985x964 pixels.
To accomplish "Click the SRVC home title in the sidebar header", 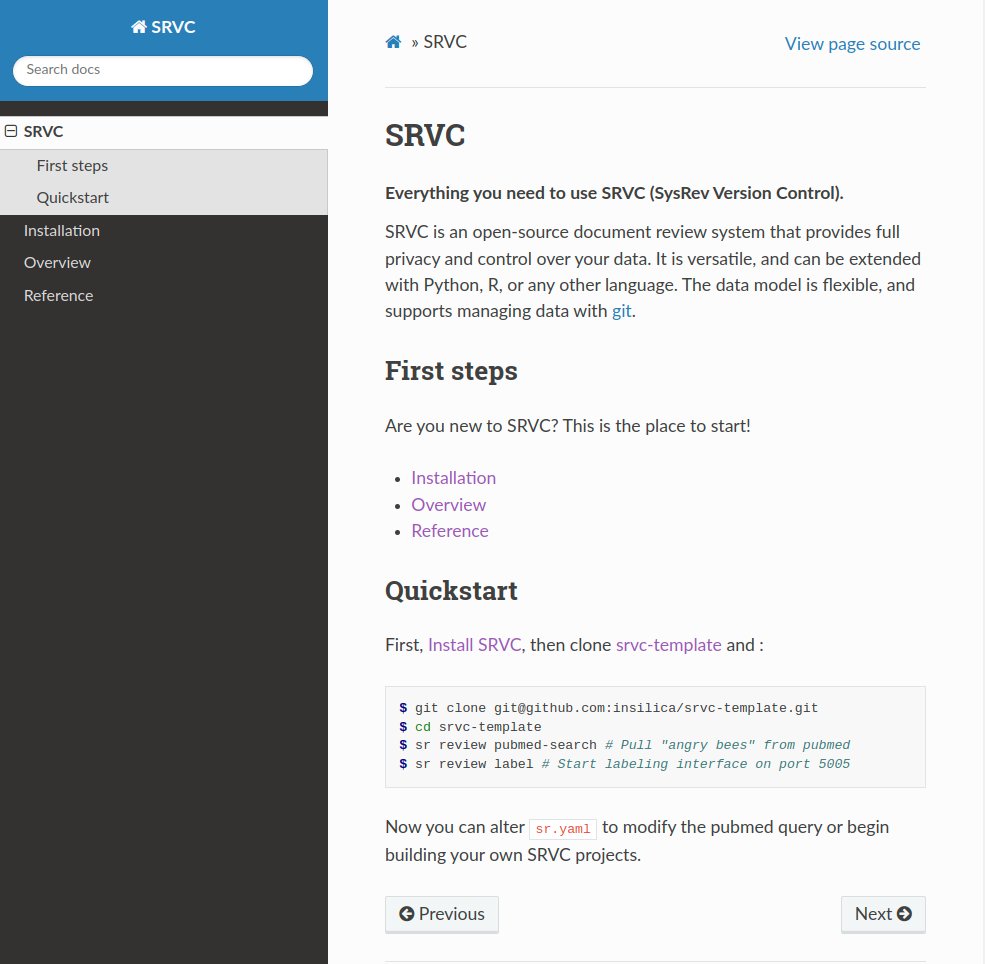I will (163, 27).
